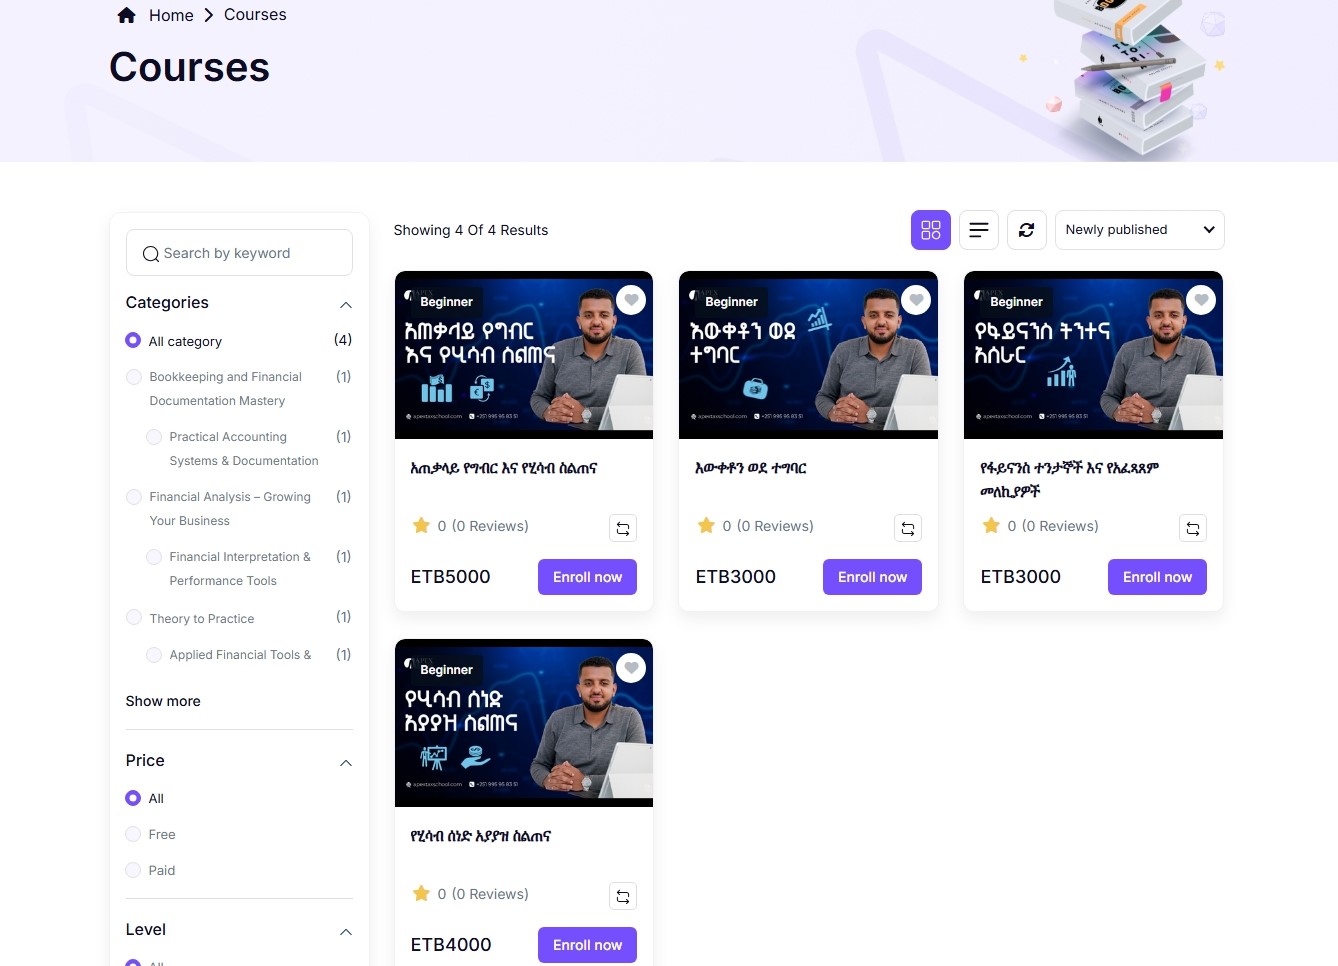1338x966 pixels.
Task: Collapse the Categories section
Action: point(346,304)
